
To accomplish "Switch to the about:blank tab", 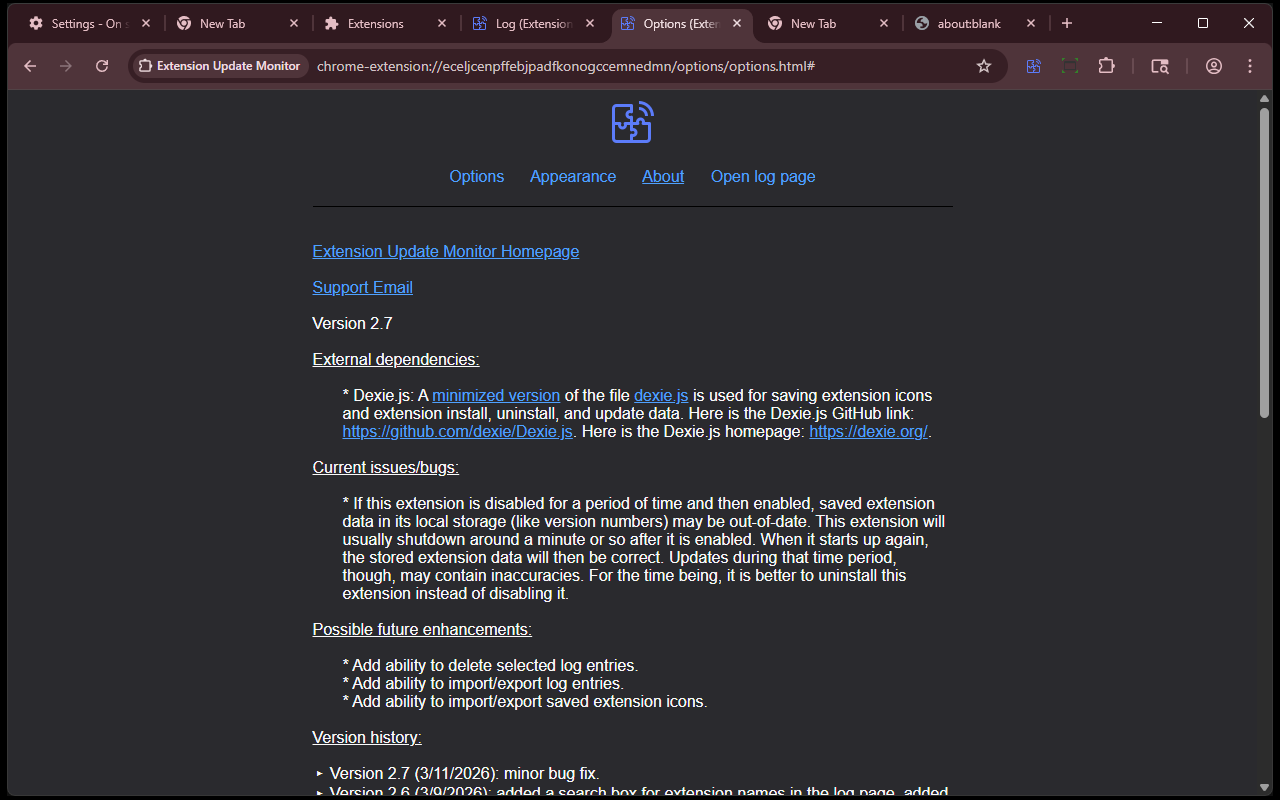I will (x=976, y=23).
